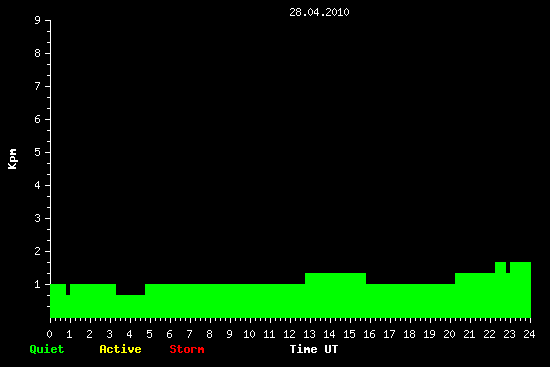Click hour 8 on the time axis

click(x=209, y=334)
